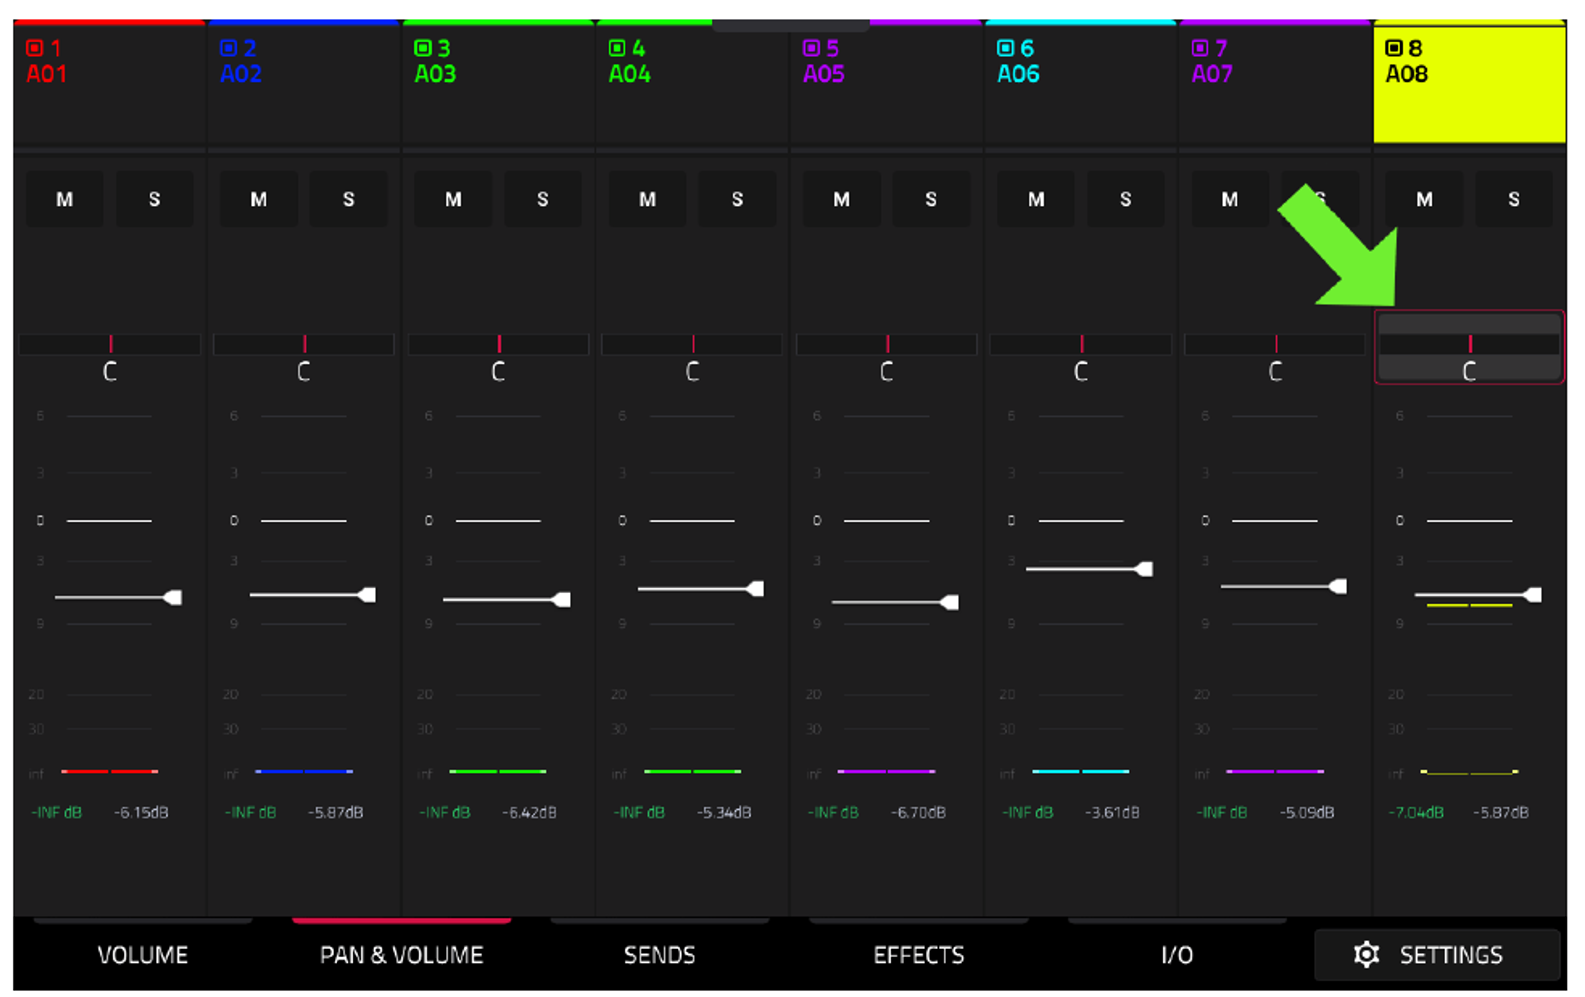Grab the A06 volume fader handle

click(x=1144, y=569)
